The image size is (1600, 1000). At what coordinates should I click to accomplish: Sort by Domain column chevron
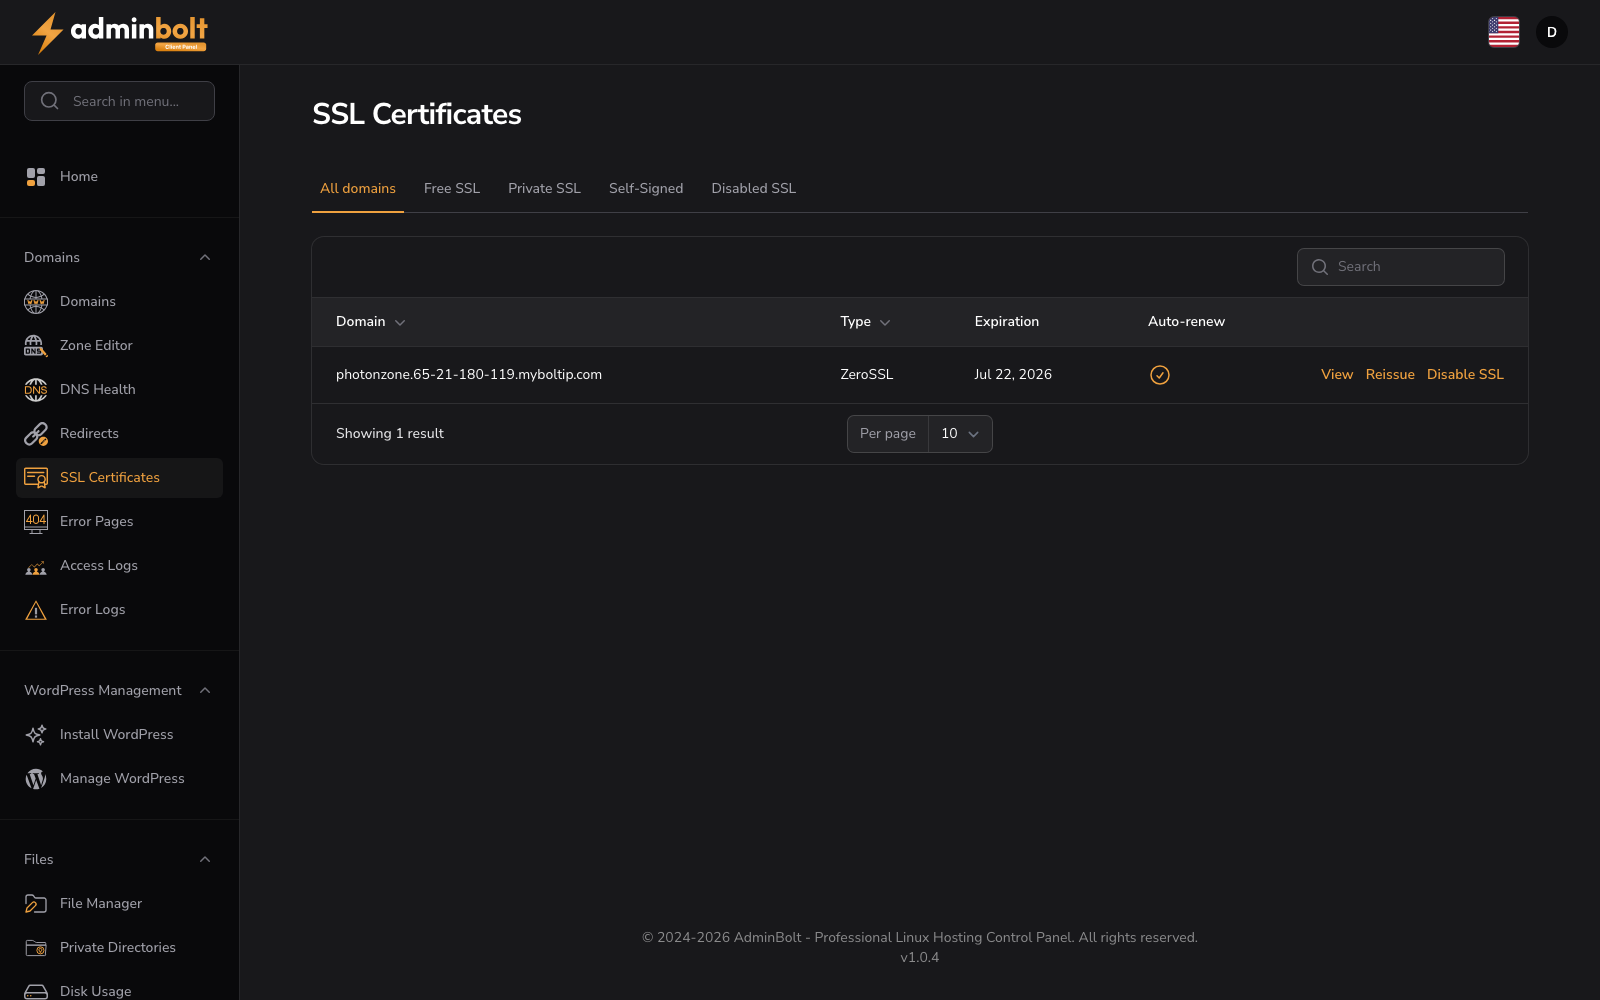click(400, 323)
